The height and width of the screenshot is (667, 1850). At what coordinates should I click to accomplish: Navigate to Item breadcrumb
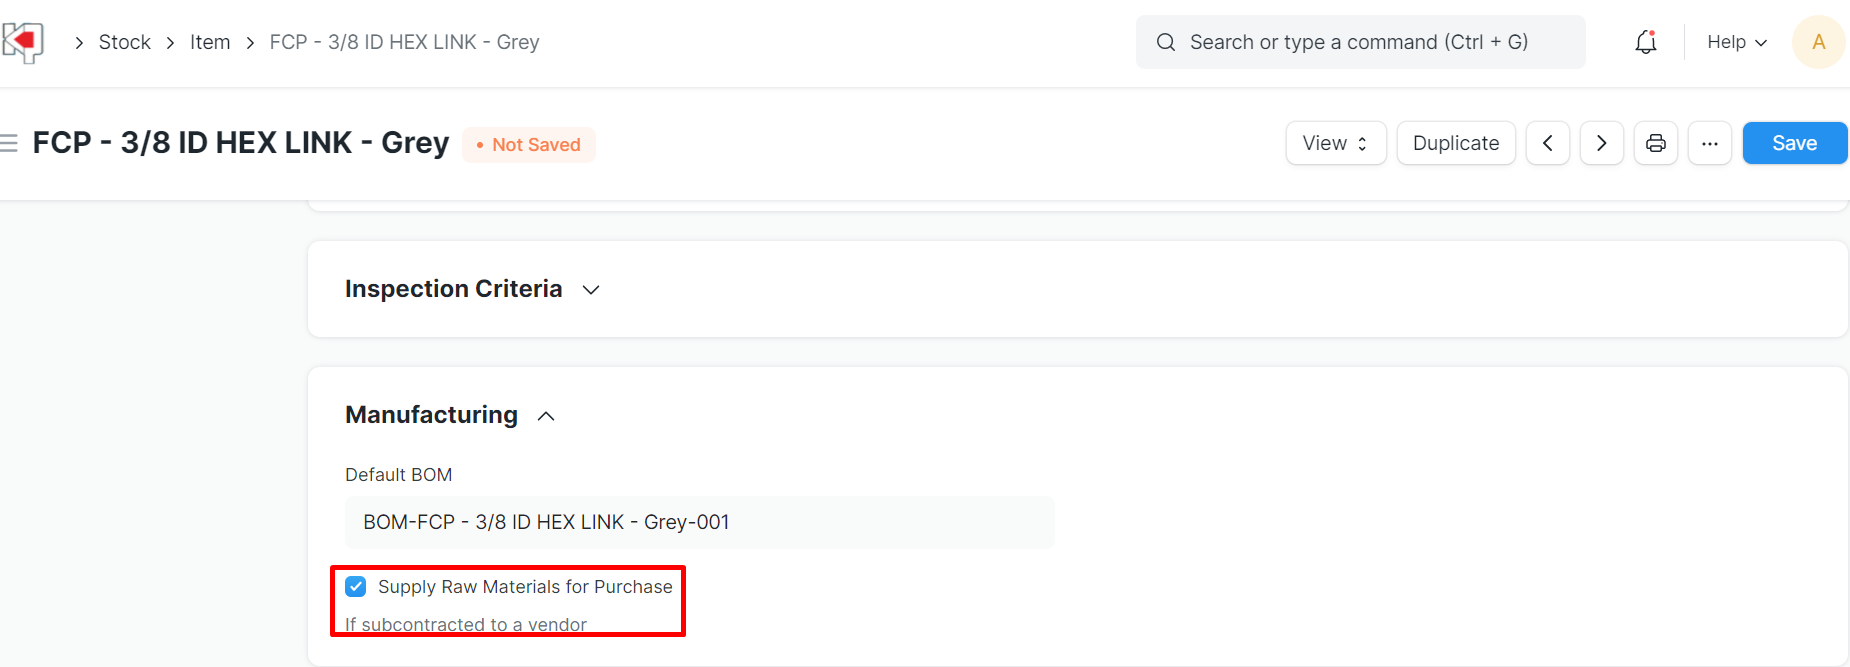(210, 42)
